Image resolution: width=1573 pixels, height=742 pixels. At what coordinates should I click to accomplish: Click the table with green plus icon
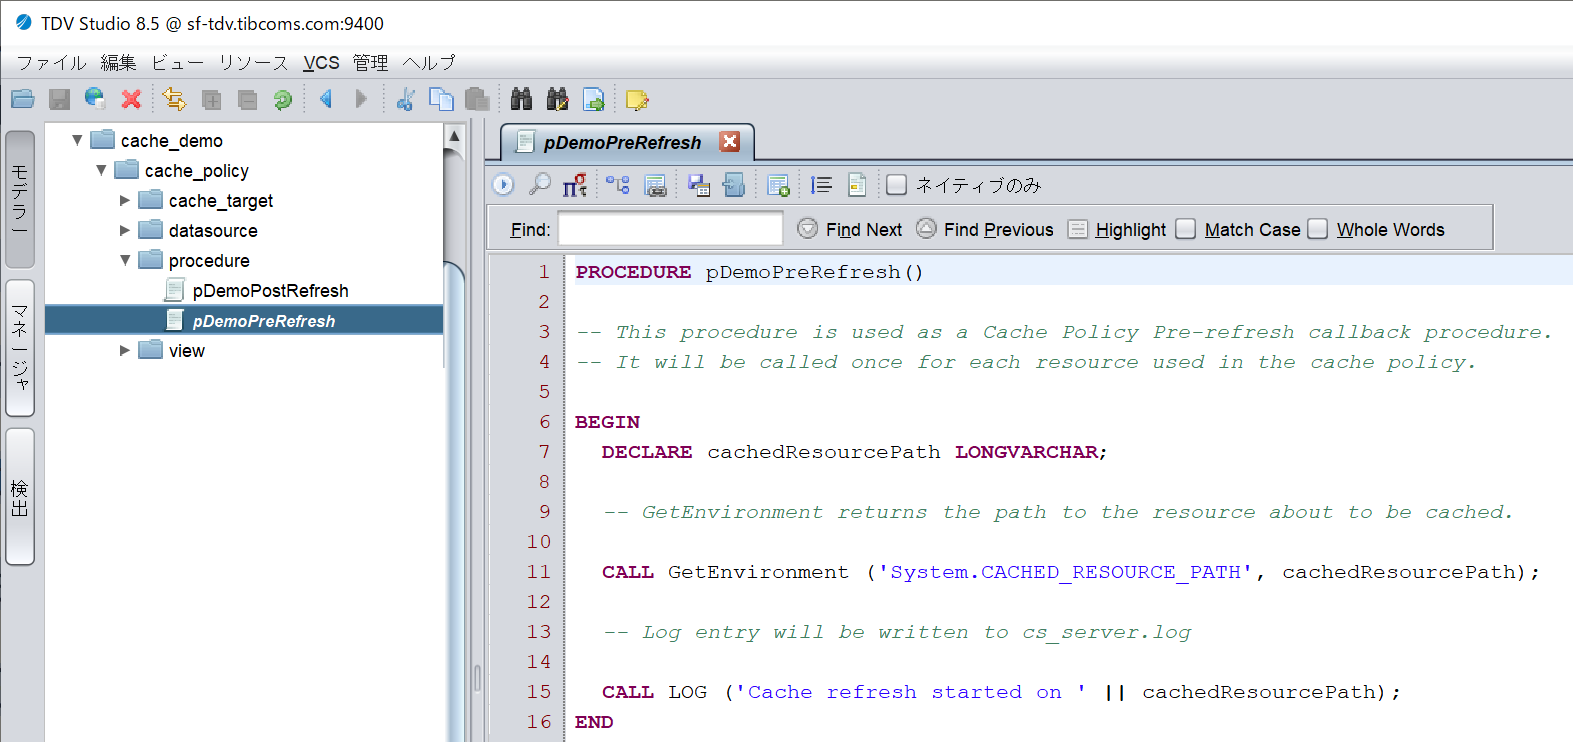[778, 184]
